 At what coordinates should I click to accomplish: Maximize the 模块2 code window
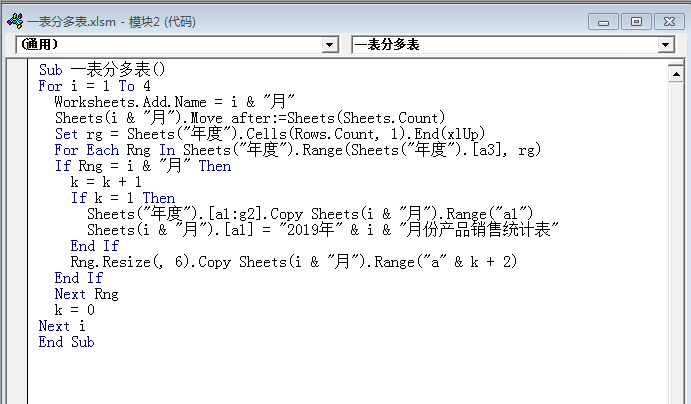coord(636,21)
